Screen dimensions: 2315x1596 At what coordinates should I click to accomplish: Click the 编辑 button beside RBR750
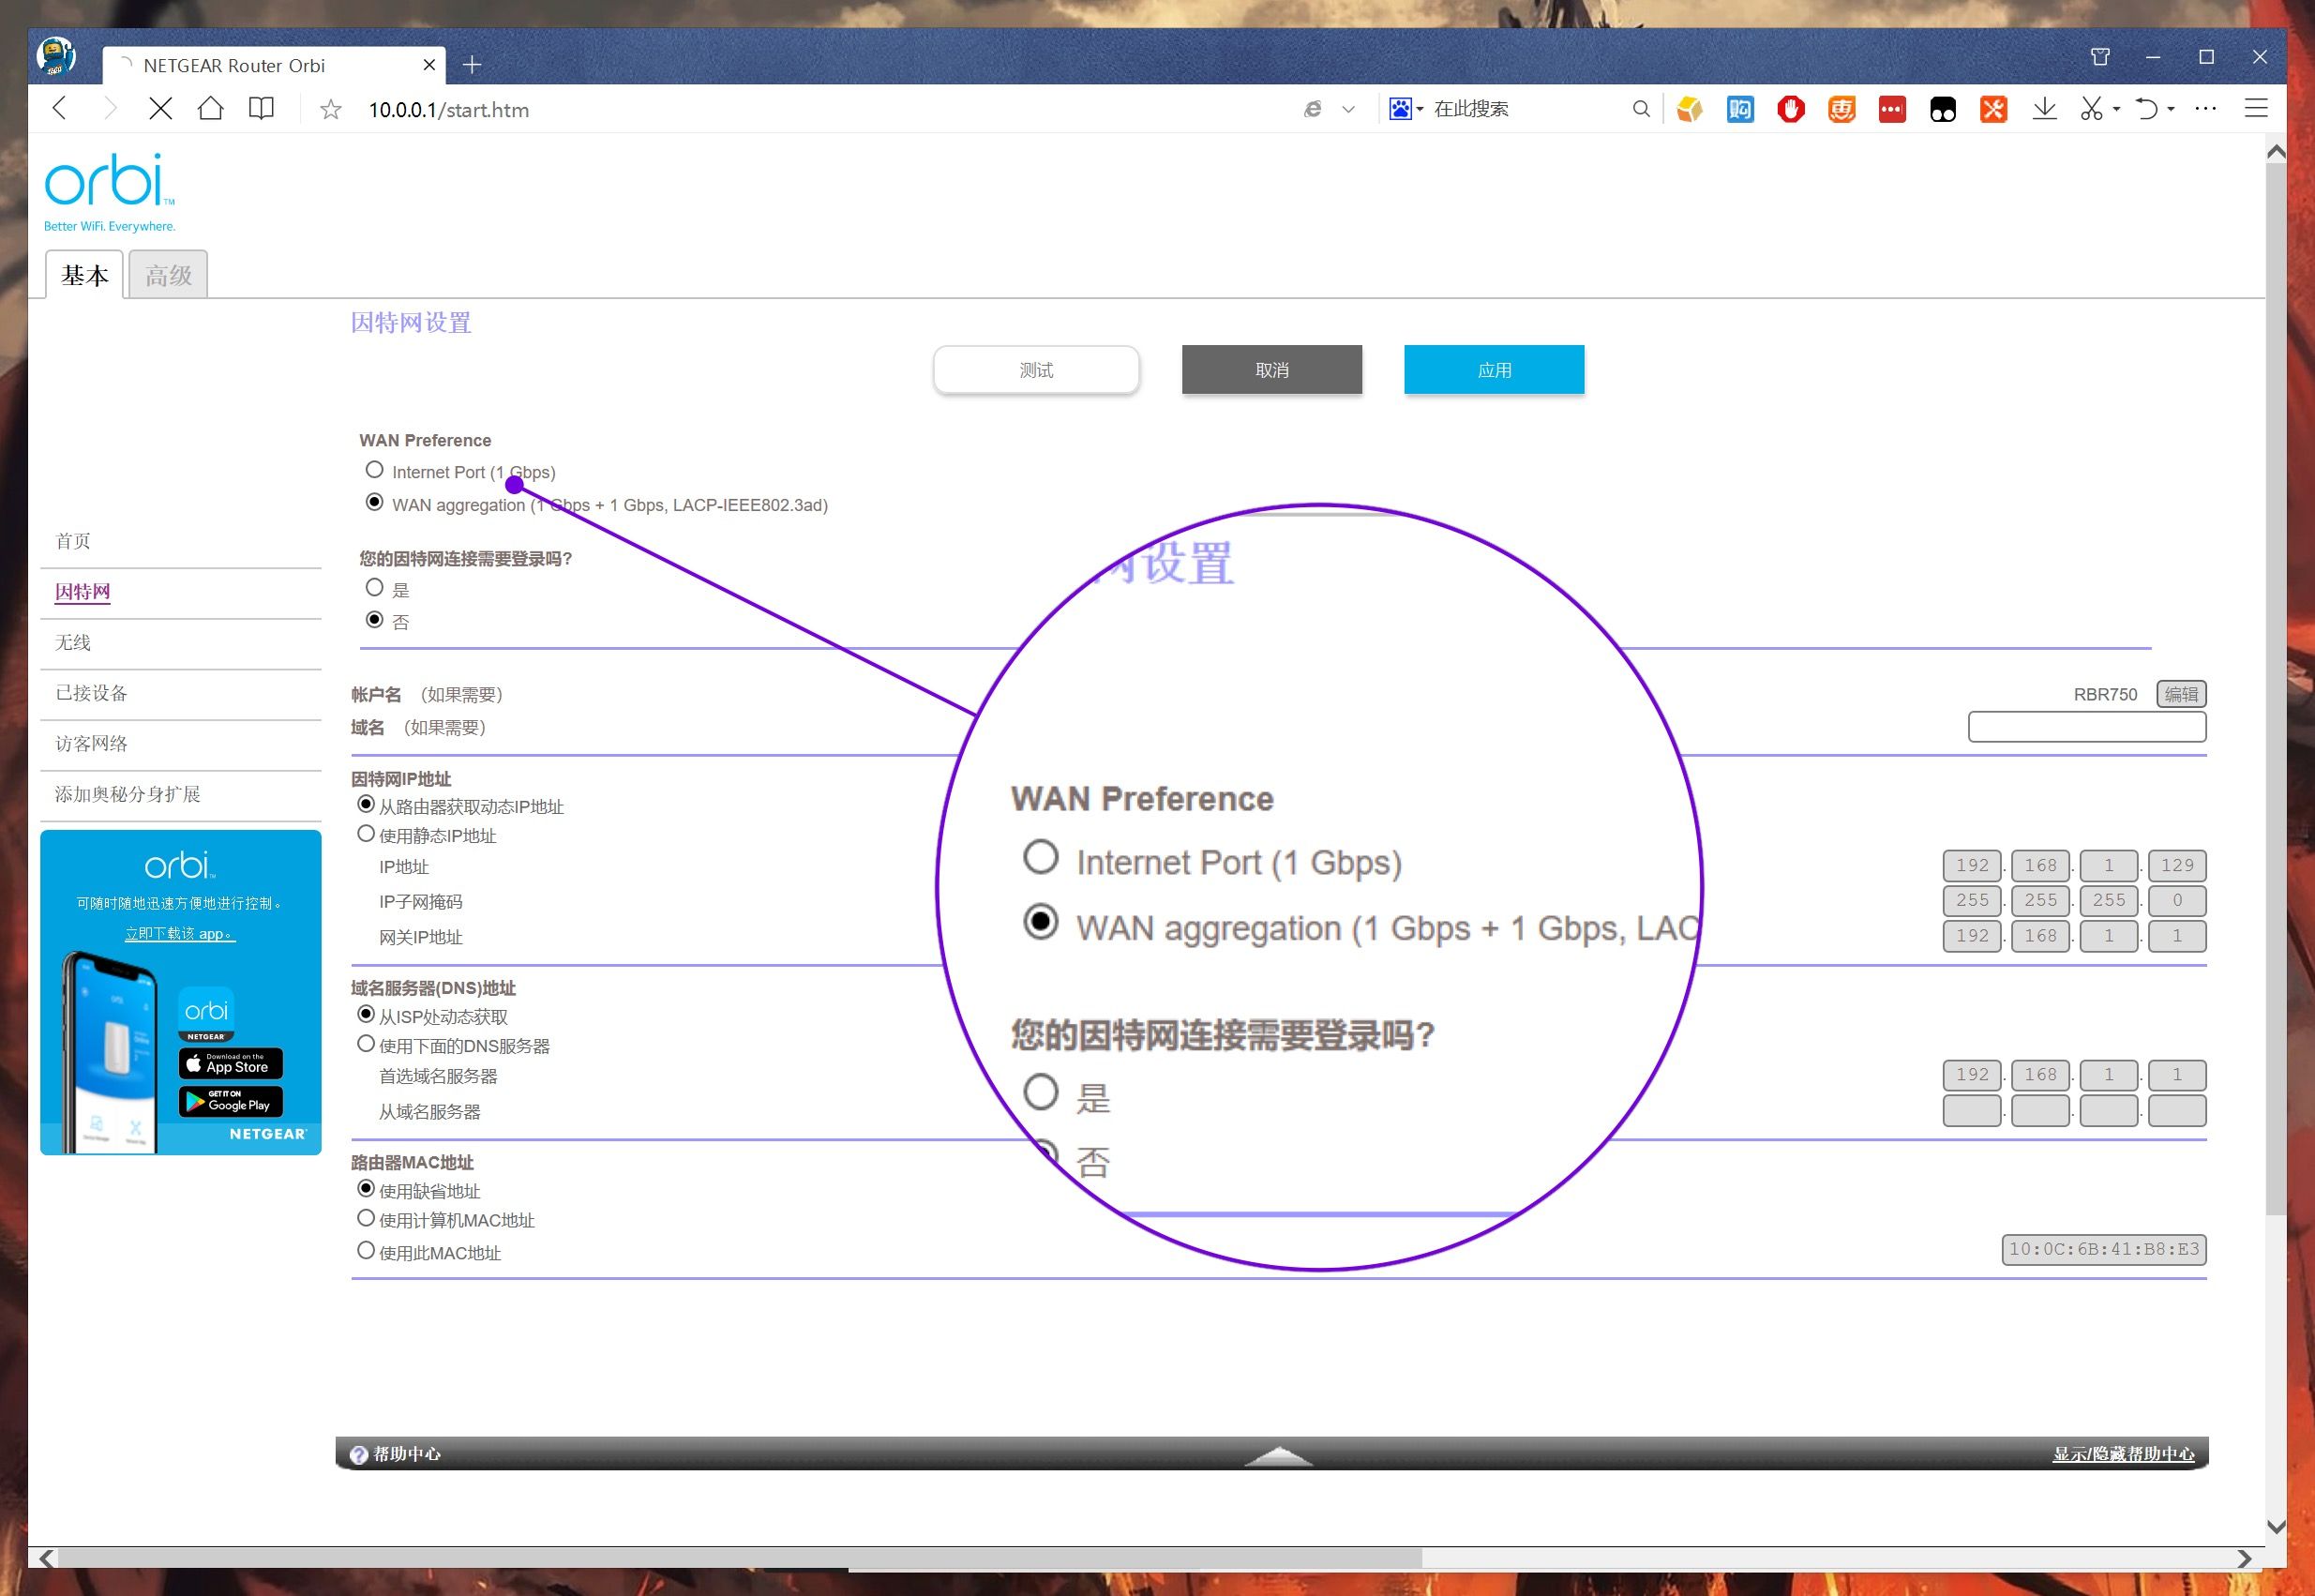(x=2181, y=694)
